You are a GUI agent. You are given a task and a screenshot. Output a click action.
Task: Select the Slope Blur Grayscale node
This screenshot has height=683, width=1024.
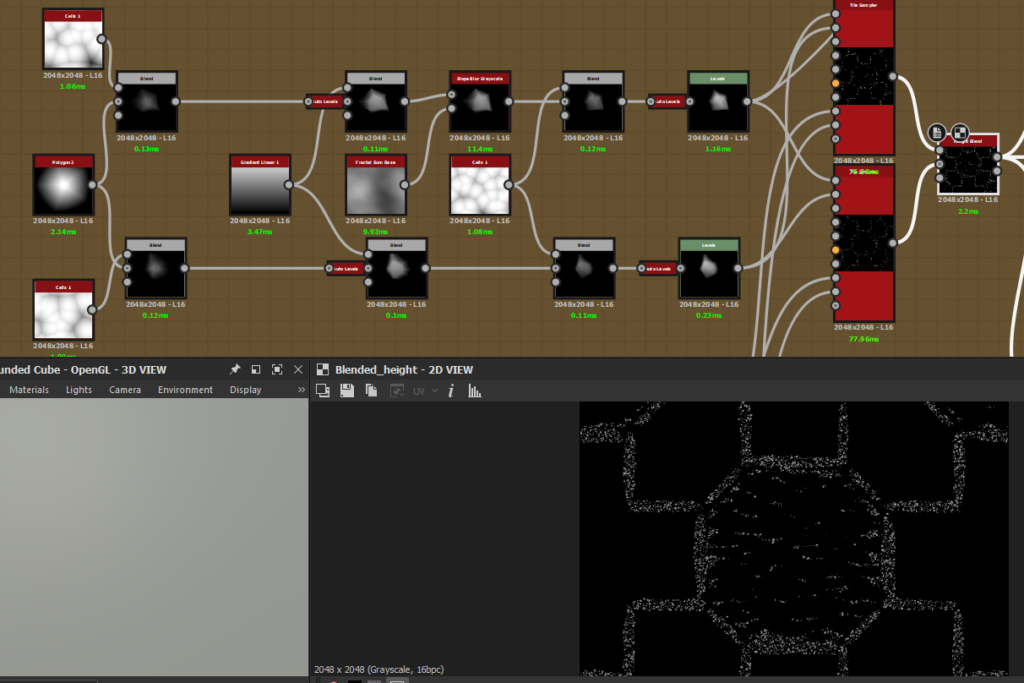tap(480, 102)
